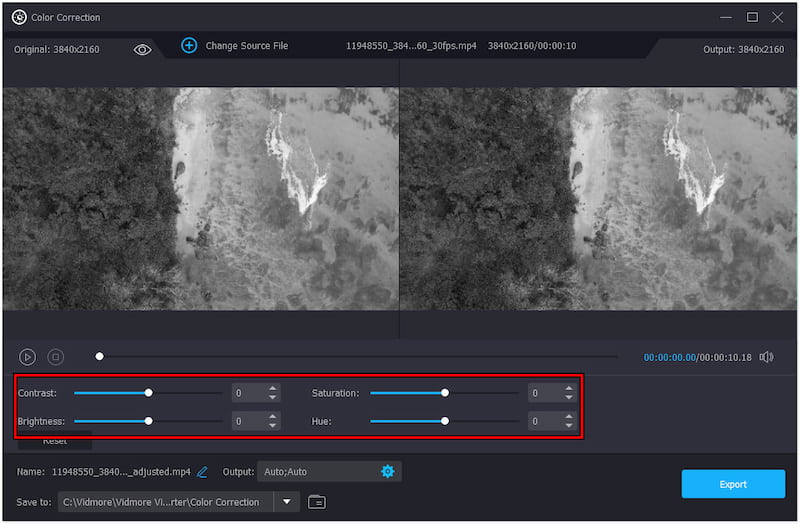
Task: Increase Contrast value with up arrow
Action: click(x=272, y=389)
